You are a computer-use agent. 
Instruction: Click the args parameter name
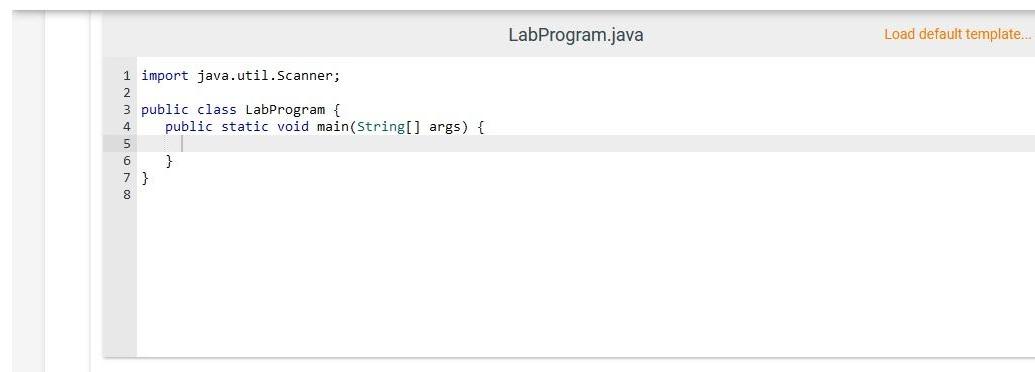[x=444, y=127]
